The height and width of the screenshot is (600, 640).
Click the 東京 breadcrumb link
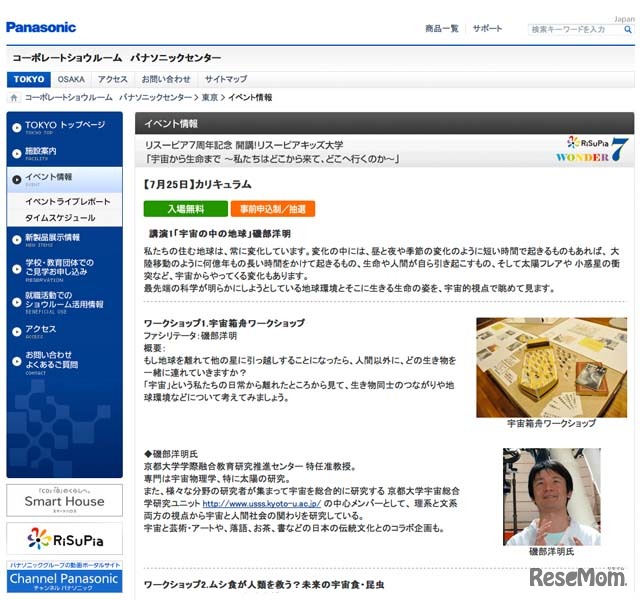point(210,98)
